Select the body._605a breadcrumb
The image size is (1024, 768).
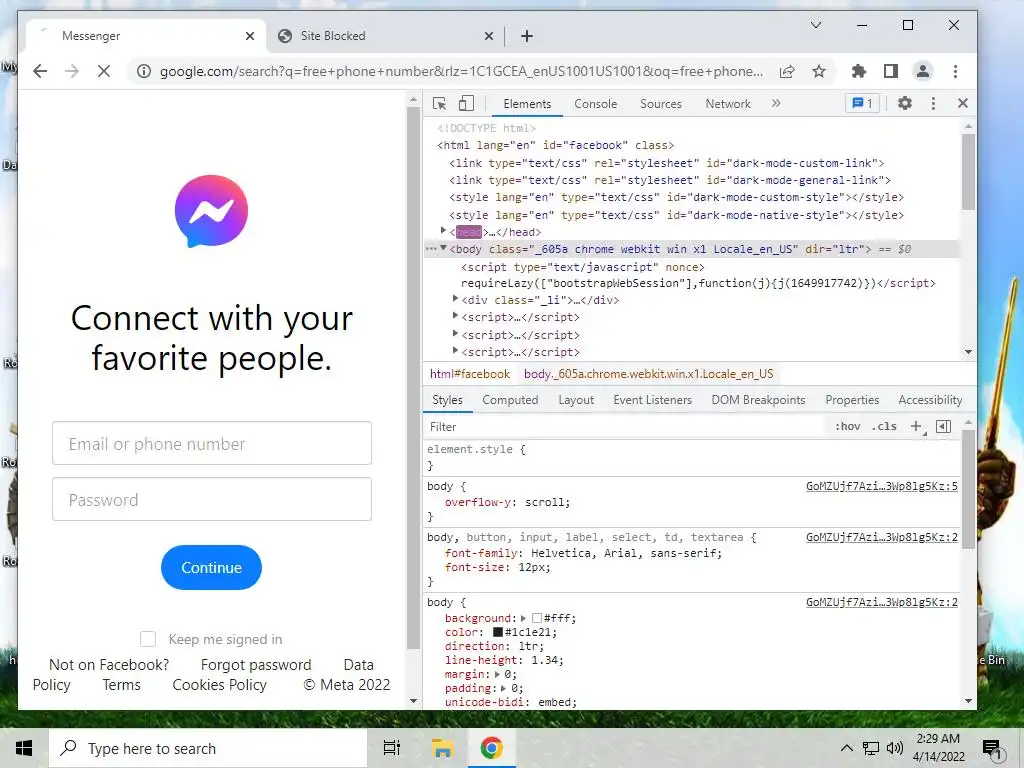[x=648, y=374]
